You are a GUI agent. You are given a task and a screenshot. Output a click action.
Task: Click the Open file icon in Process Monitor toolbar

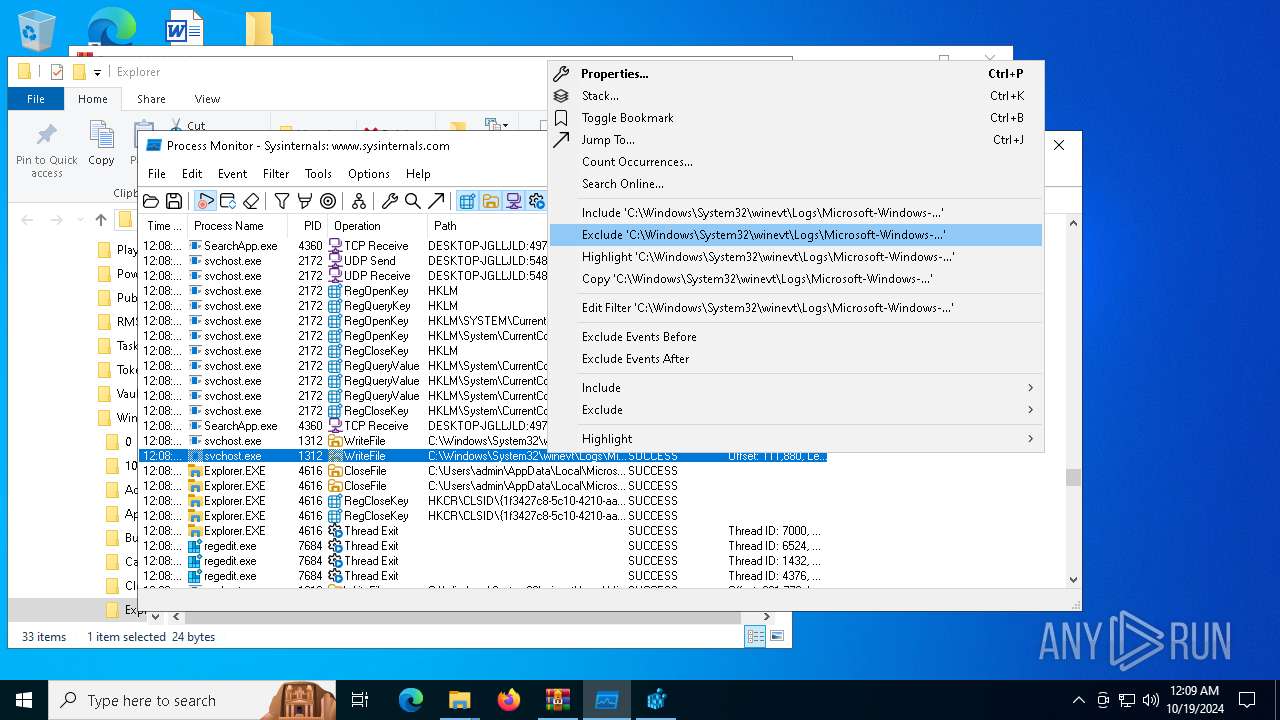(151, 201)
